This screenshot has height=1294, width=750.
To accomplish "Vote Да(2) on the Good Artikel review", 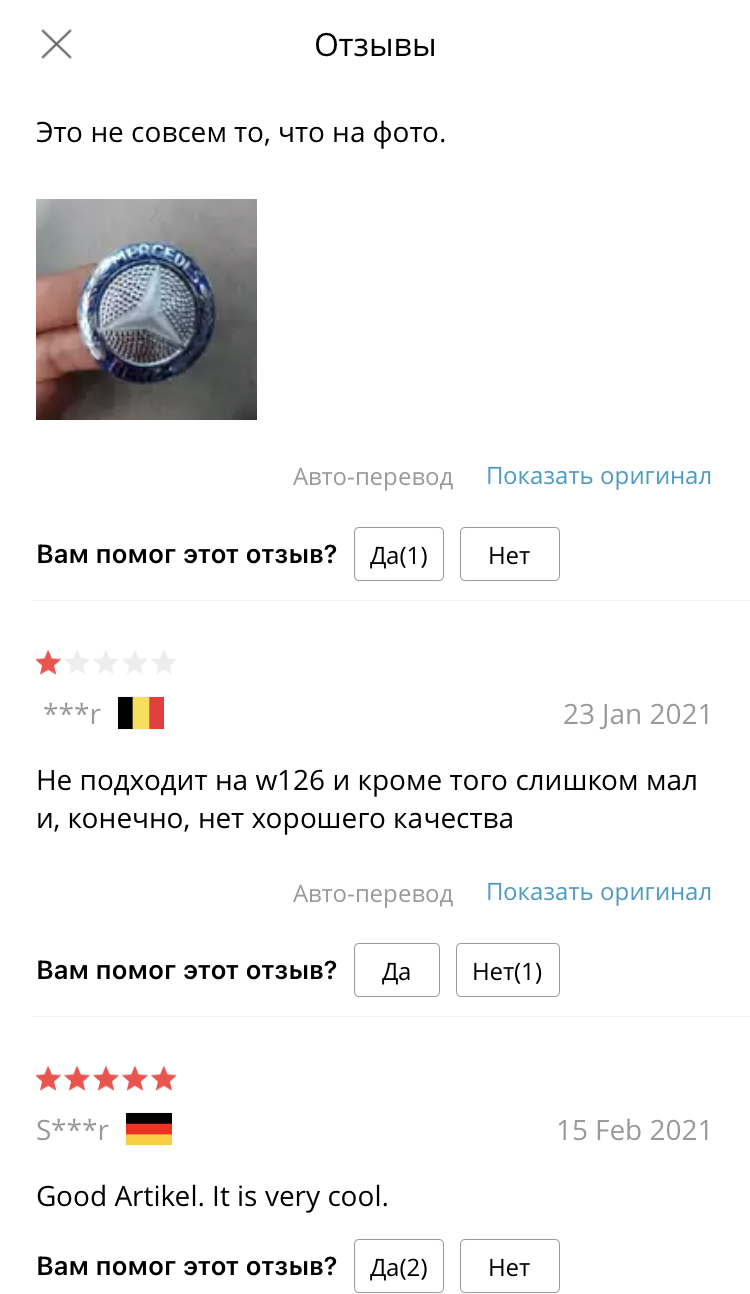I will 399,1267.
